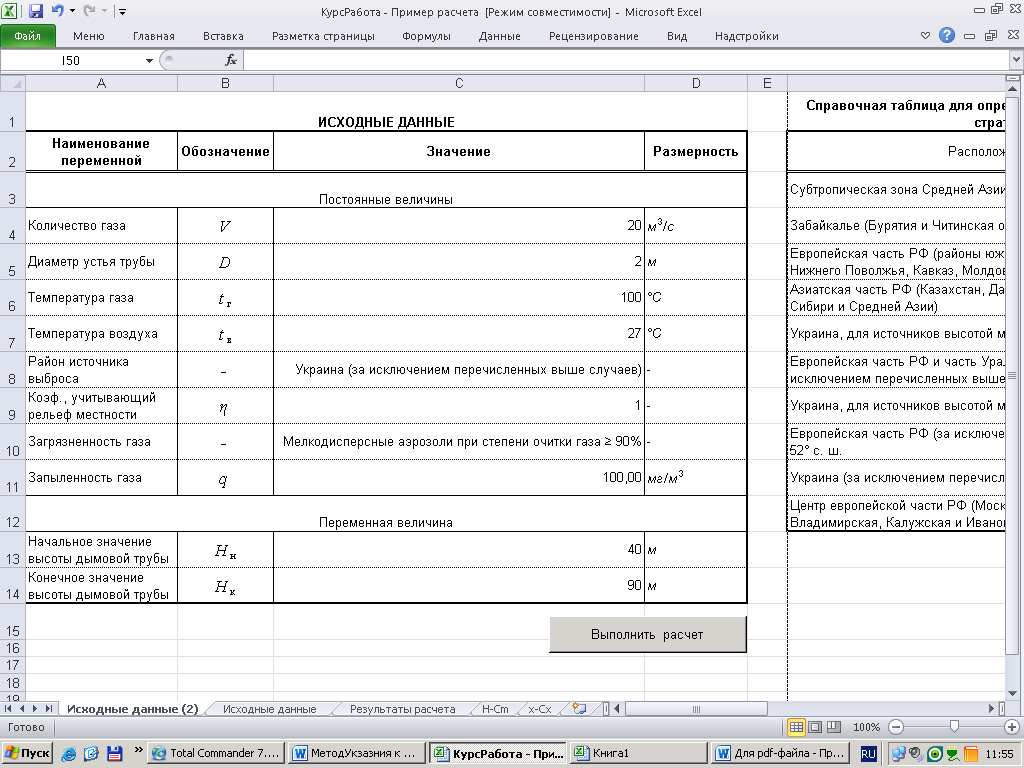Screen dimensions: 1024x768
Task: Select the gas temperature value 100
Action: pyautogui.click(x=458, y=297)
